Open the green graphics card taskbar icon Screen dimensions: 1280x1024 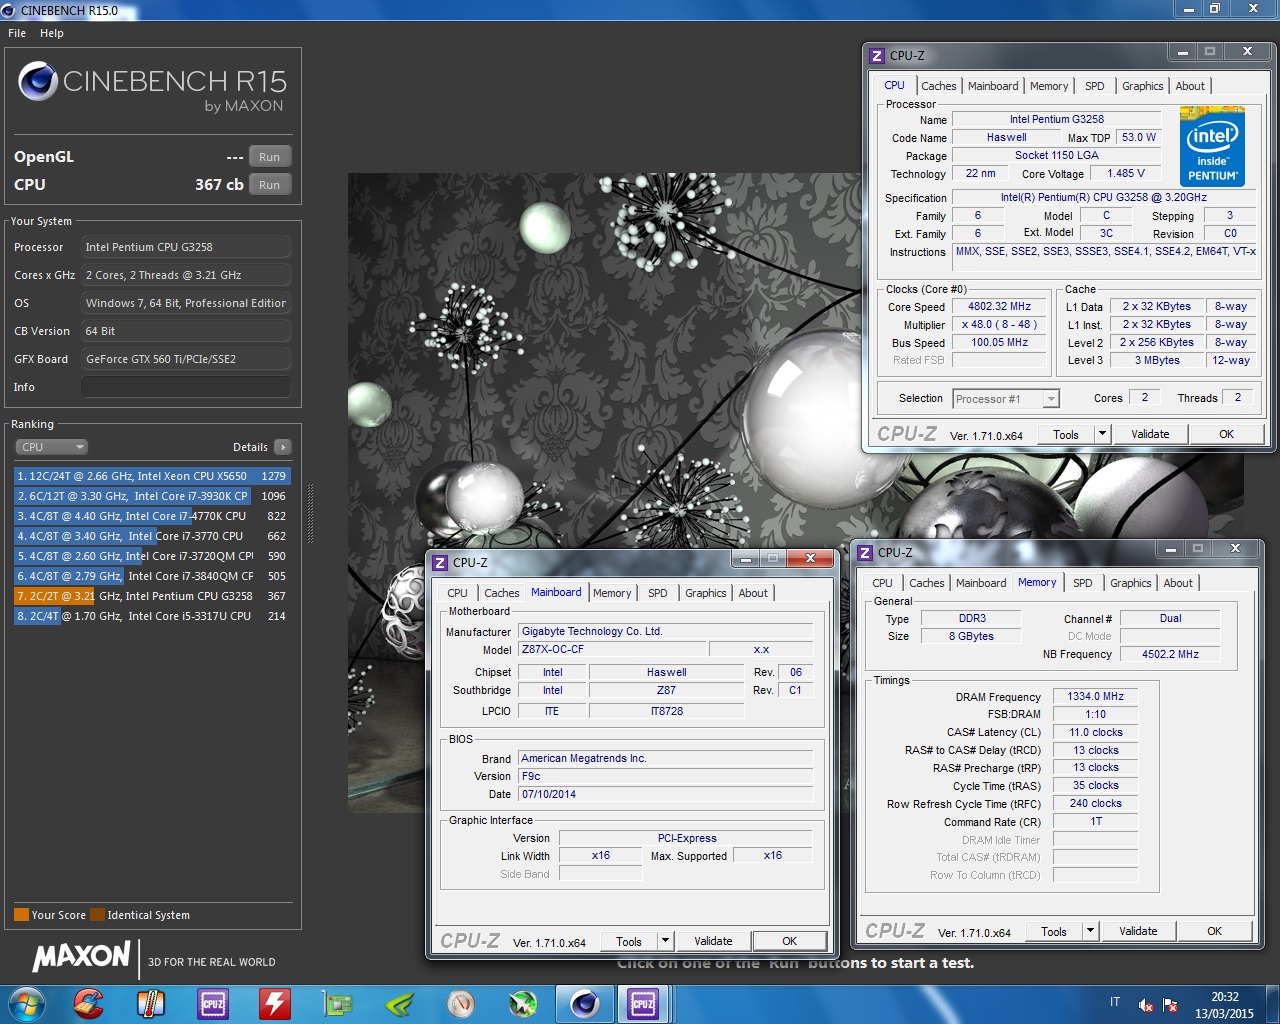(337, 1003)
